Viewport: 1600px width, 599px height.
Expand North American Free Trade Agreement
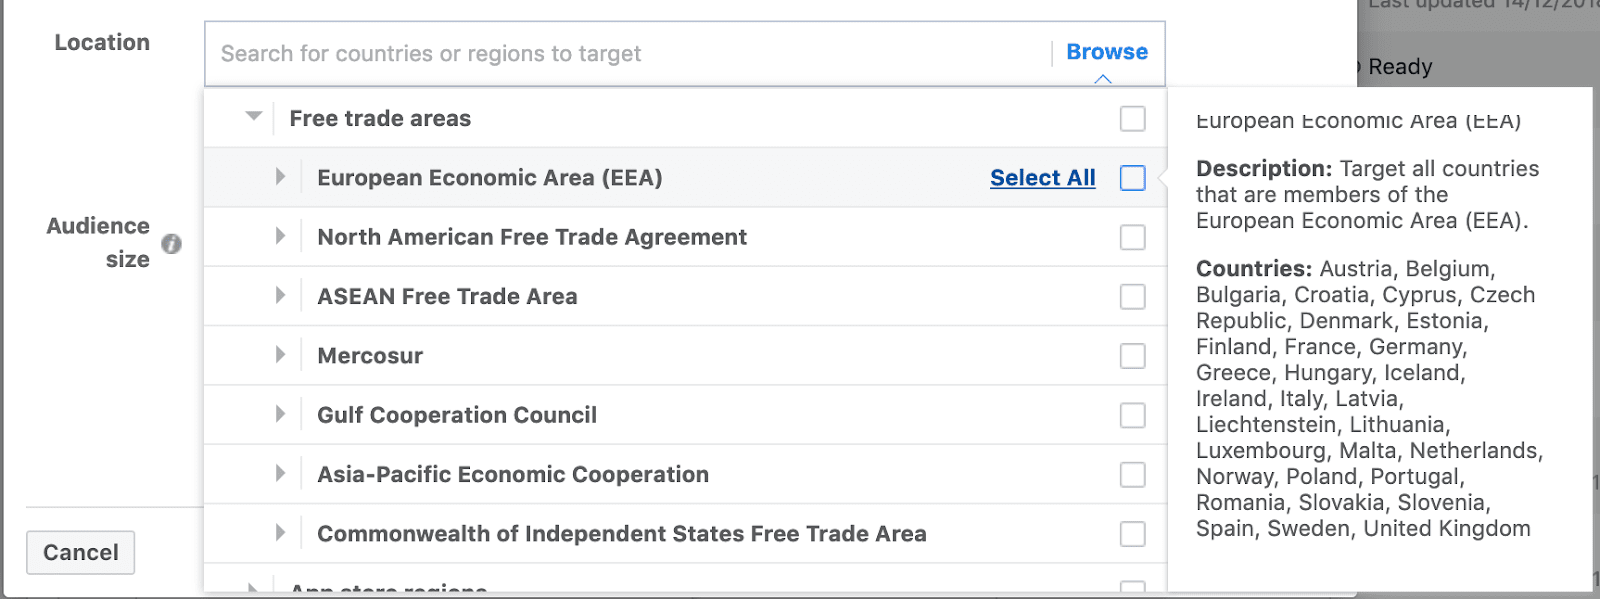[x=280, y=236]
